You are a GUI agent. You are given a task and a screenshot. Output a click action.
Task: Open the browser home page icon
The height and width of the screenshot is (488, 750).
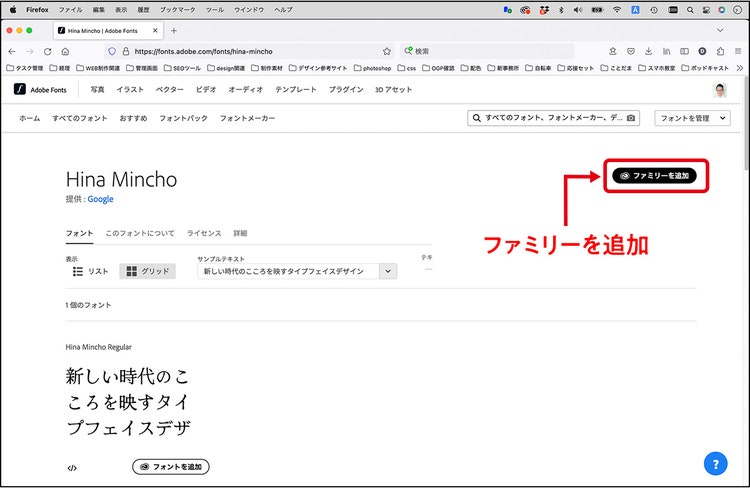pos(66,51)
